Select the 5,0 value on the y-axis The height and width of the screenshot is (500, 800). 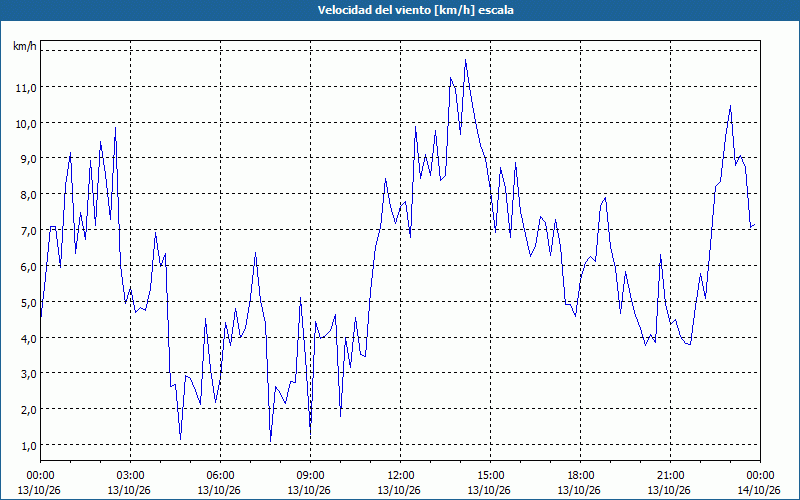(x=28, y=302)
